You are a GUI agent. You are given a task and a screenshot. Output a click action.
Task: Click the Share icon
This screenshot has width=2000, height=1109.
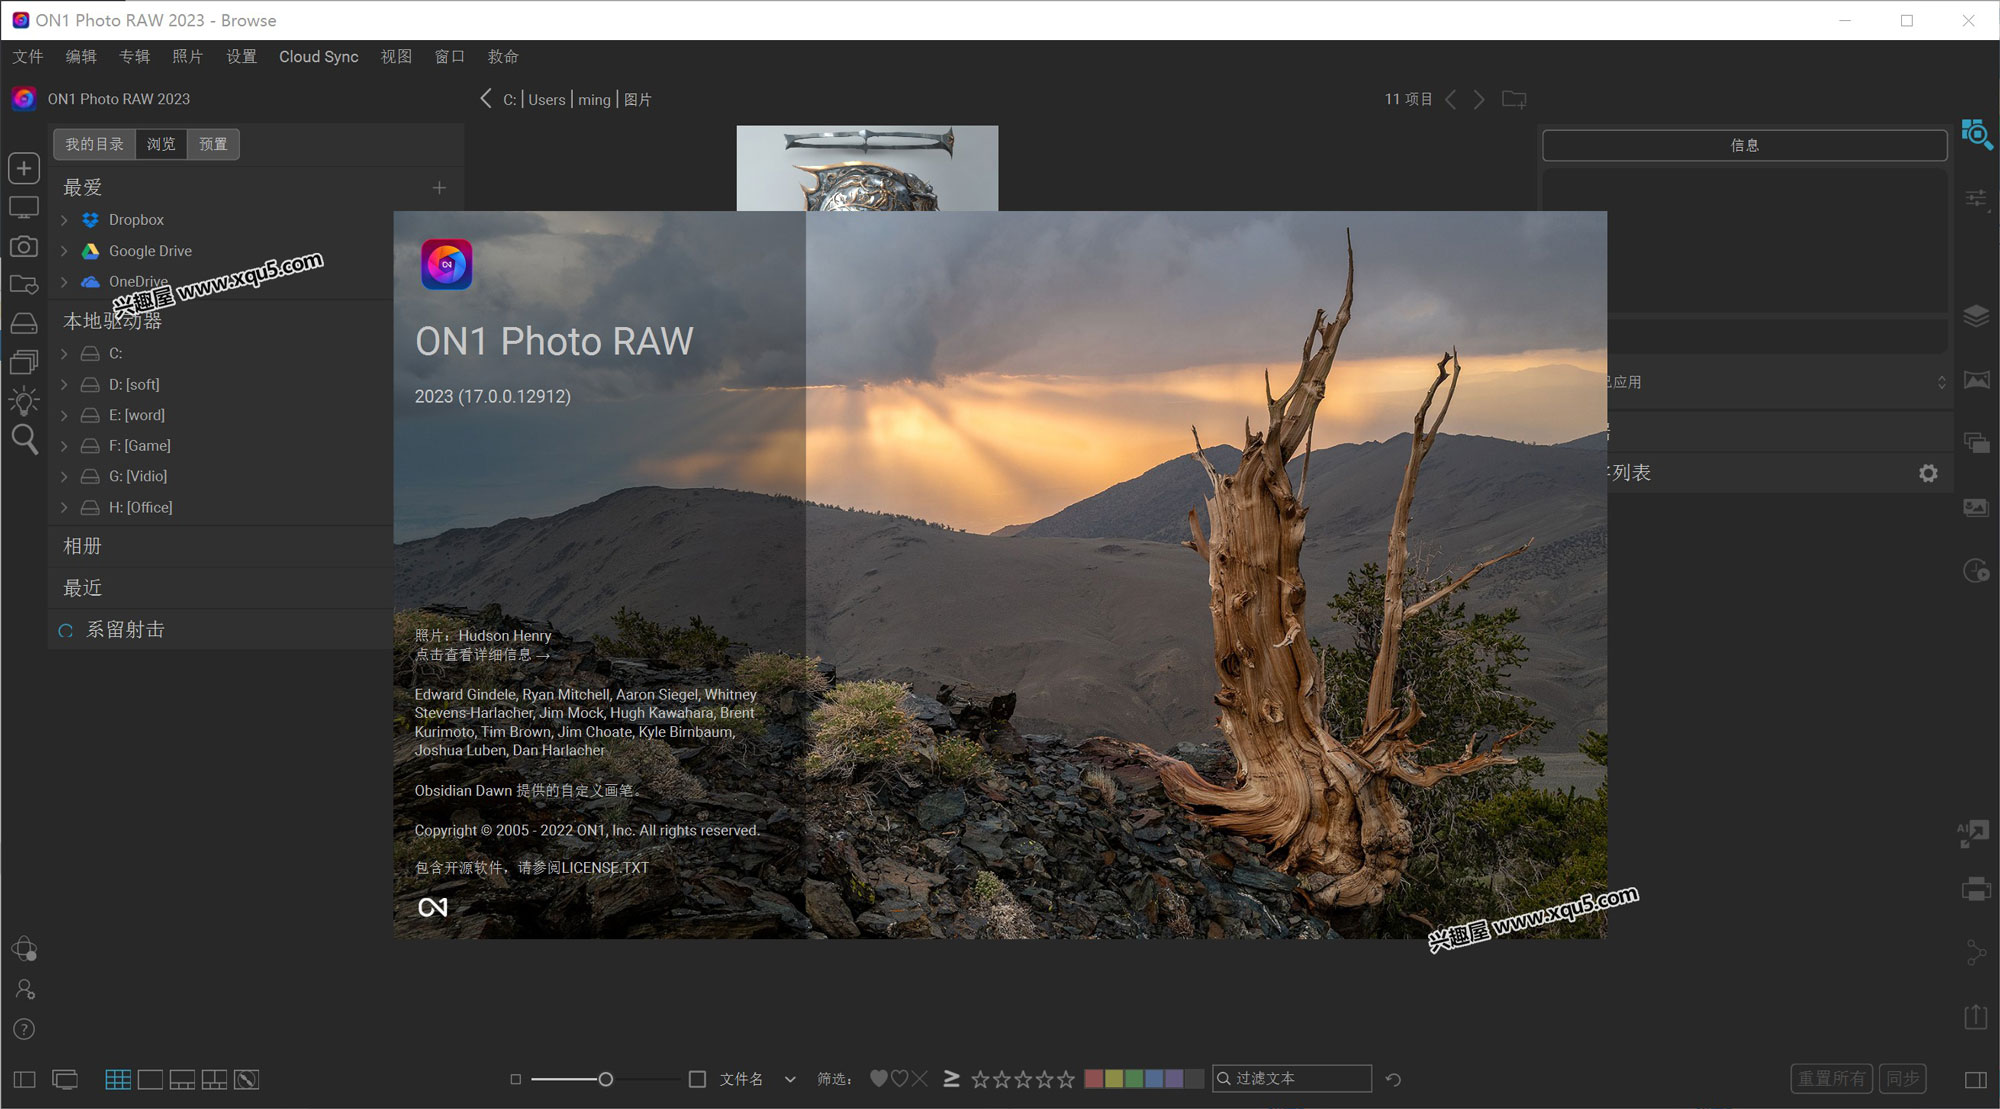click(x=1976, y=952)
